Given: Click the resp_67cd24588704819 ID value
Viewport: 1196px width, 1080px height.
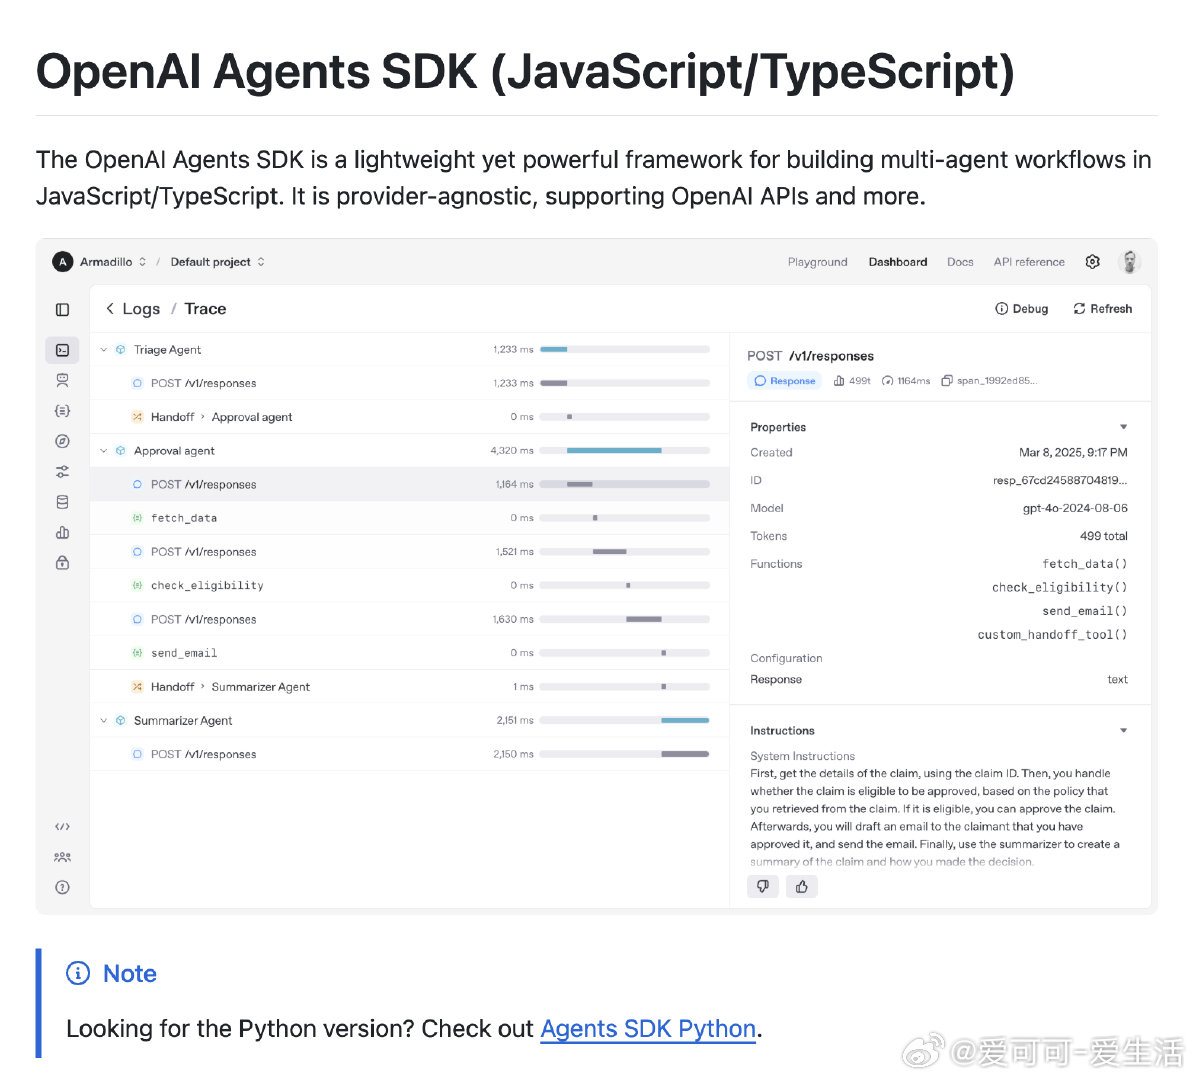Looking at the screenshot, I should 1059,480.
